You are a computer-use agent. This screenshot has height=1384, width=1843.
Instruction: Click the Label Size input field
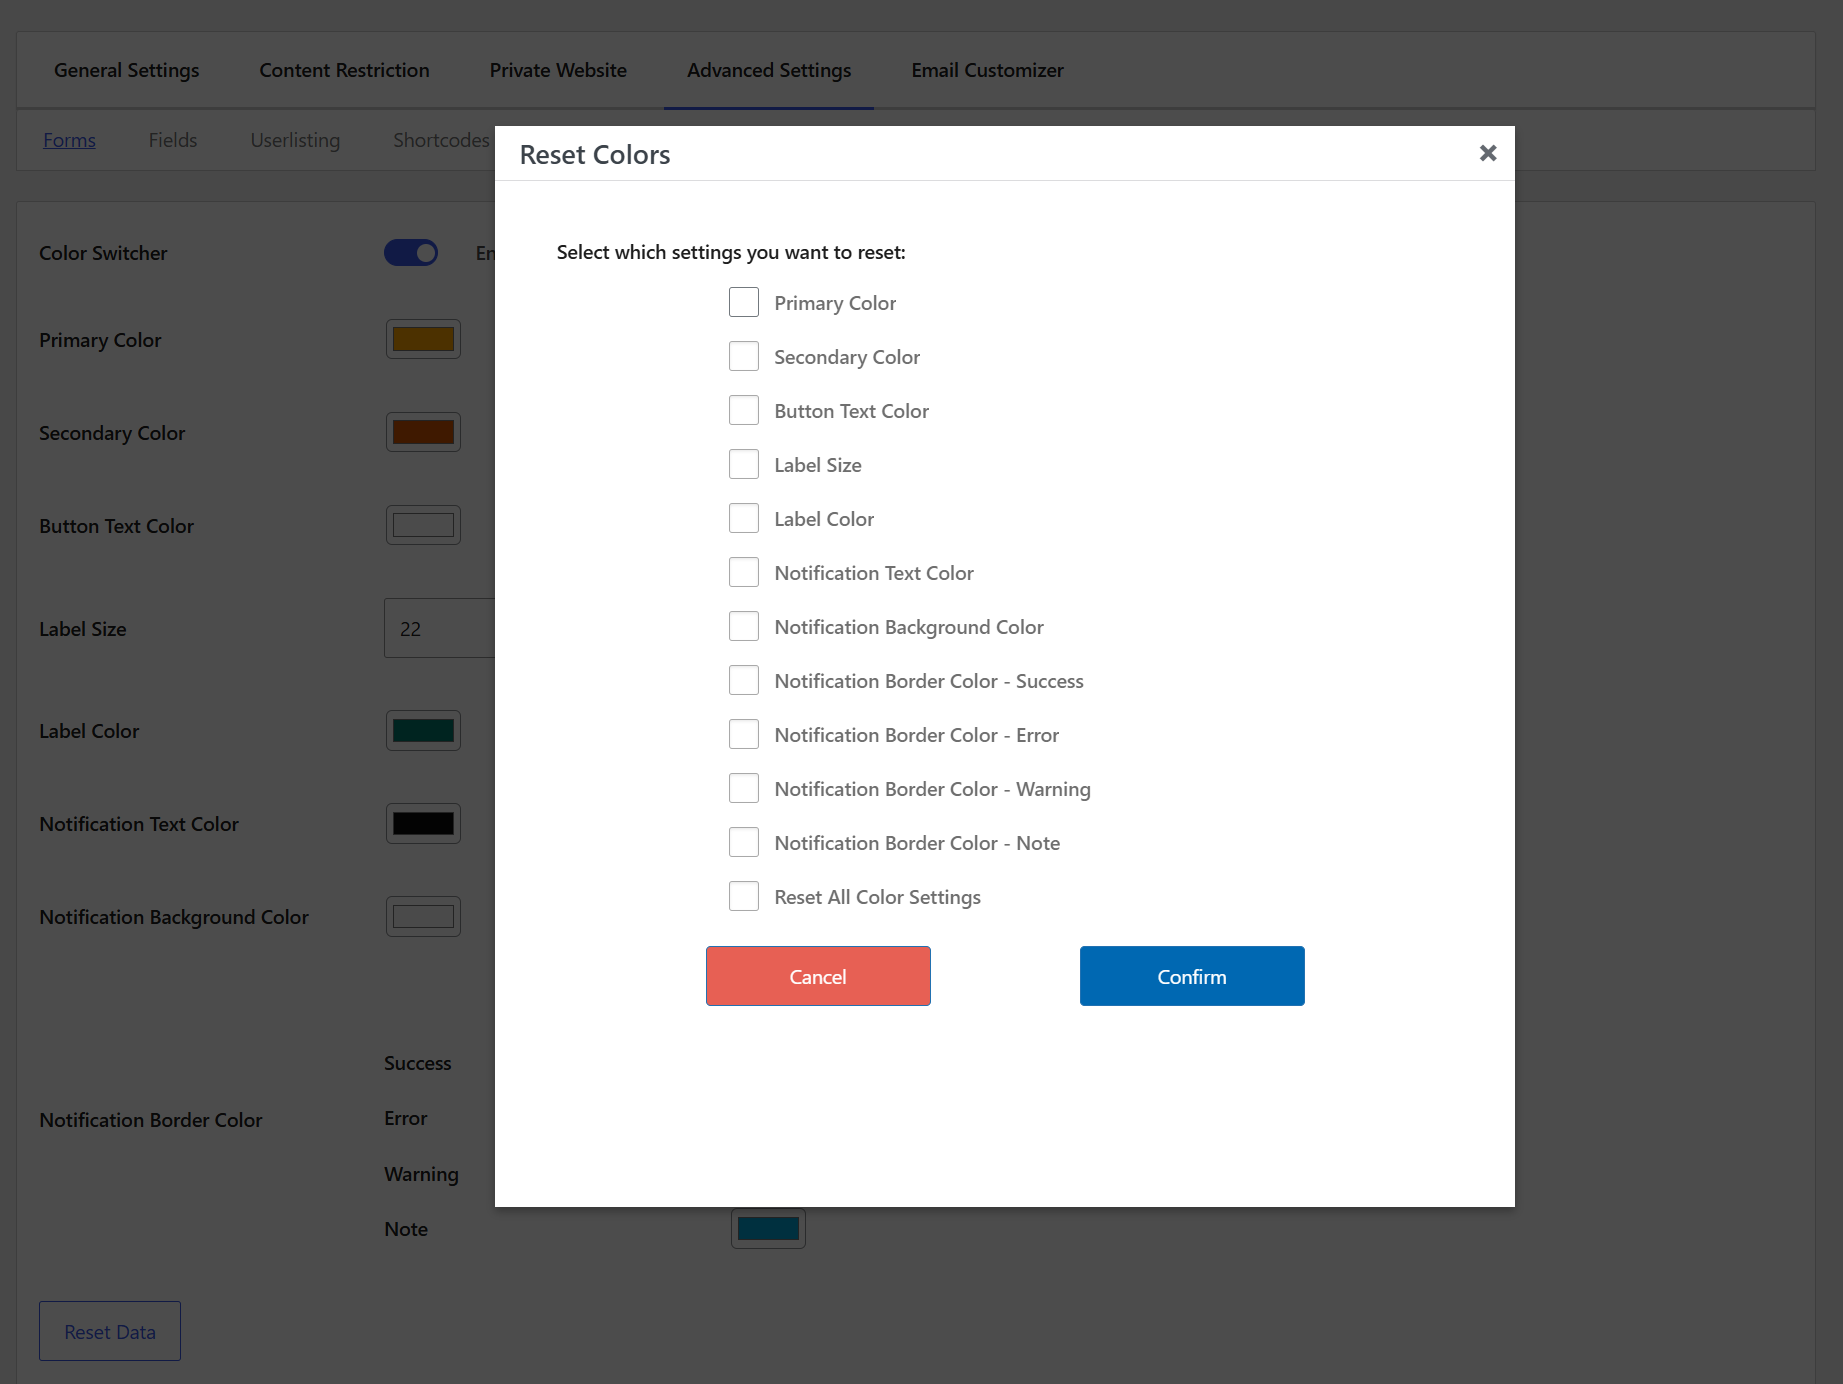440,628
